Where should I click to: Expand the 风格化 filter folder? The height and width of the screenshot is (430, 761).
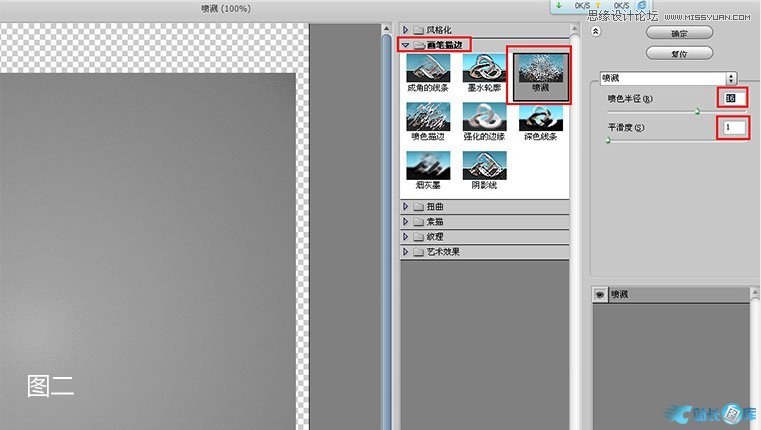point(406,30)
